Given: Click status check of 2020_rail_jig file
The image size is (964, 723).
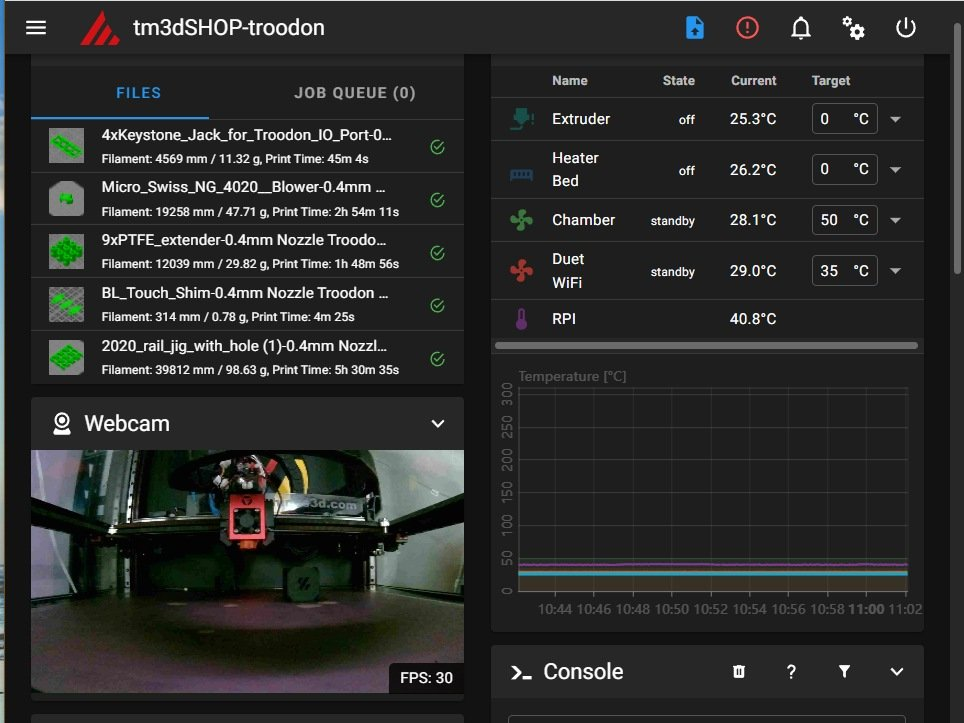Looking at the screenshot, I should click(x=437, y=359).
